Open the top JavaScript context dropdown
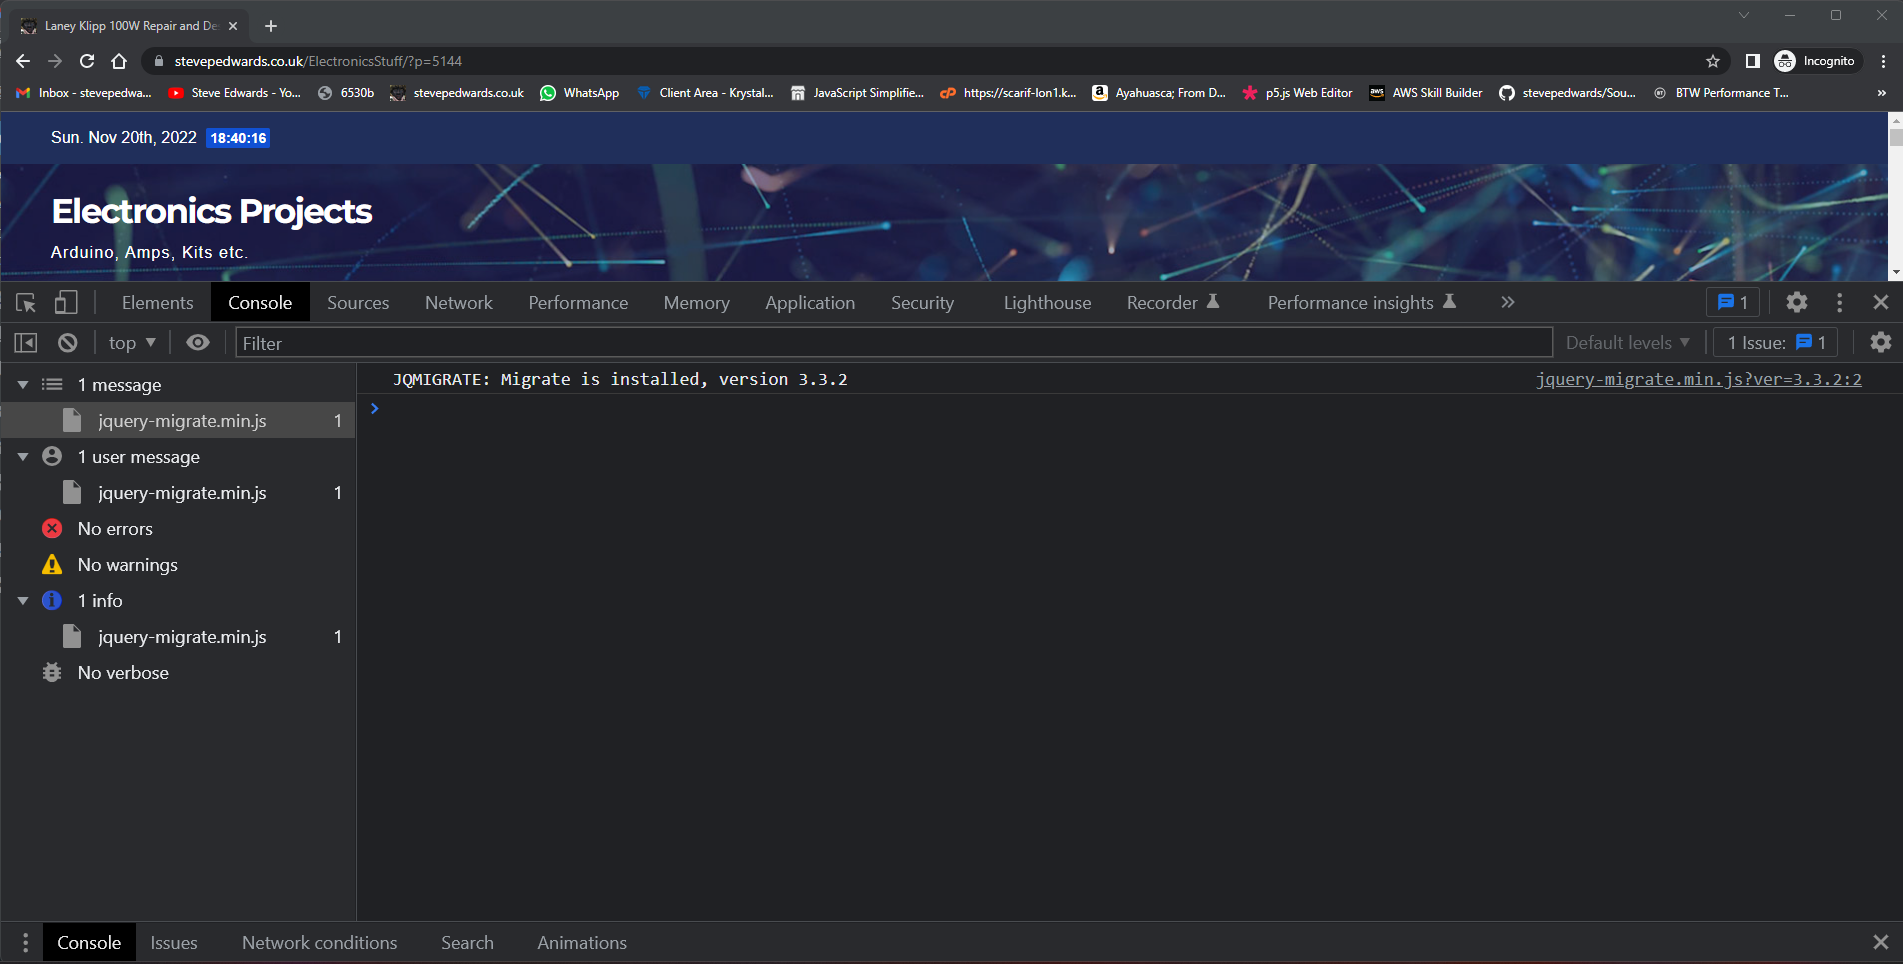This screenshot has height=964, width=1903. point(132,343)
